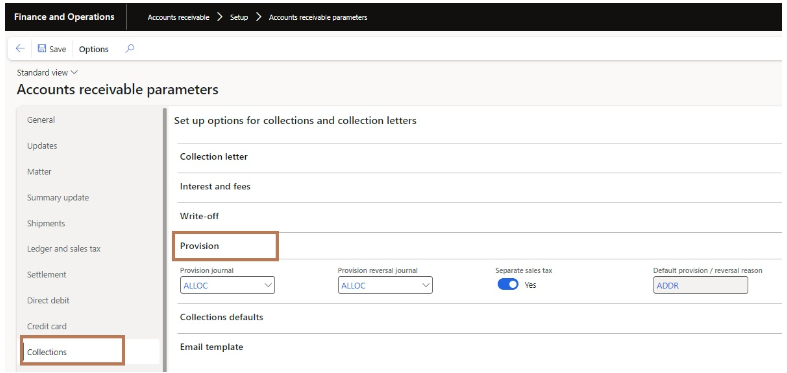The image size is (787, 373).
Task: Open Provision reversal journal dropdown arrow
Action: click(426, 285)
